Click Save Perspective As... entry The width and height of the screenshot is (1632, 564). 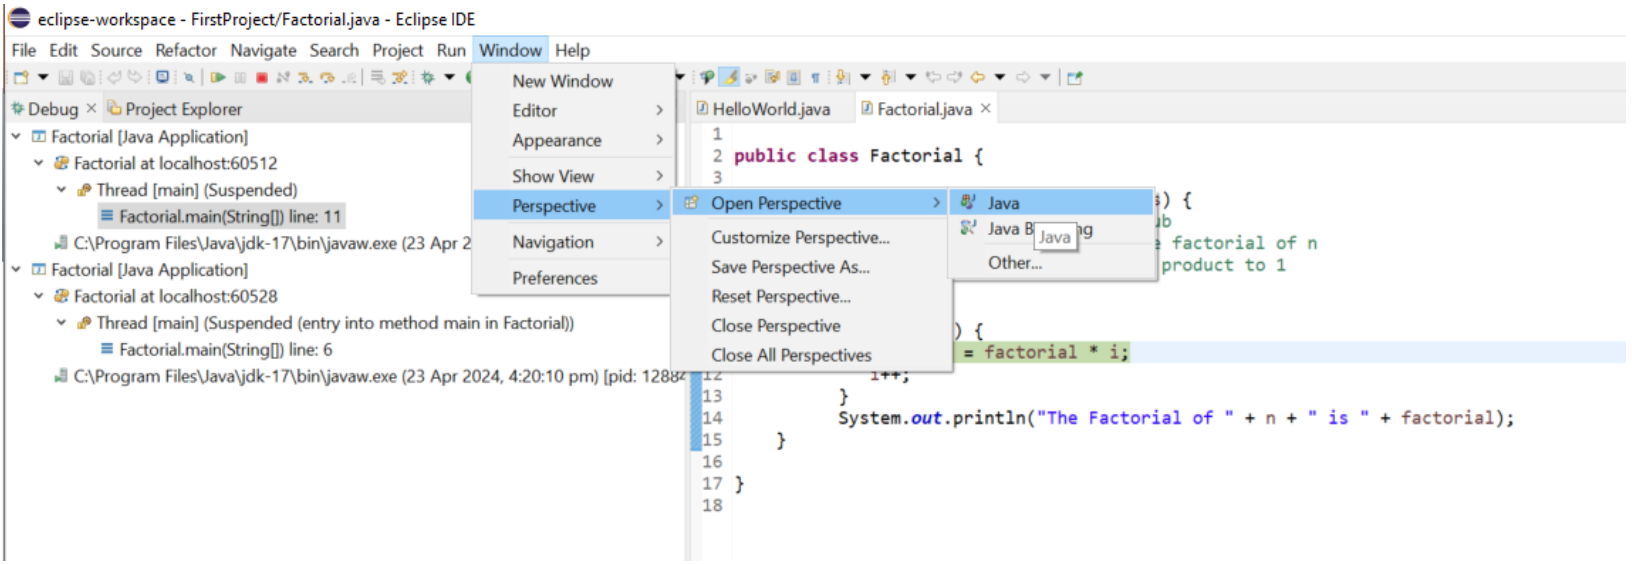pyautogui.click(x=810, y=267)
